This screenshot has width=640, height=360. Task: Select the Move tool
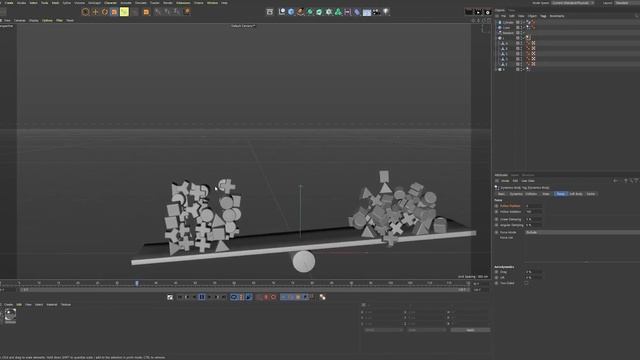click(x=96, y=12)
